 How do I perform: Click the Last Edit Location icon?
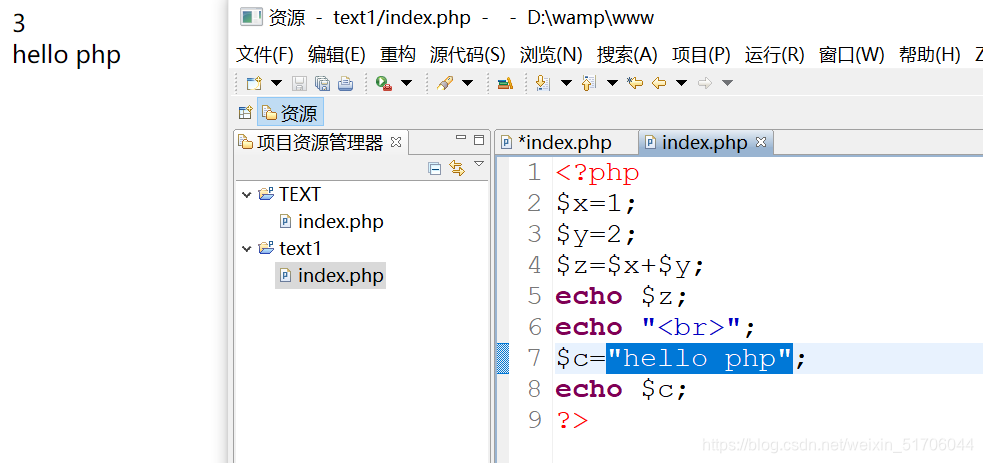[x=635, y=83]
